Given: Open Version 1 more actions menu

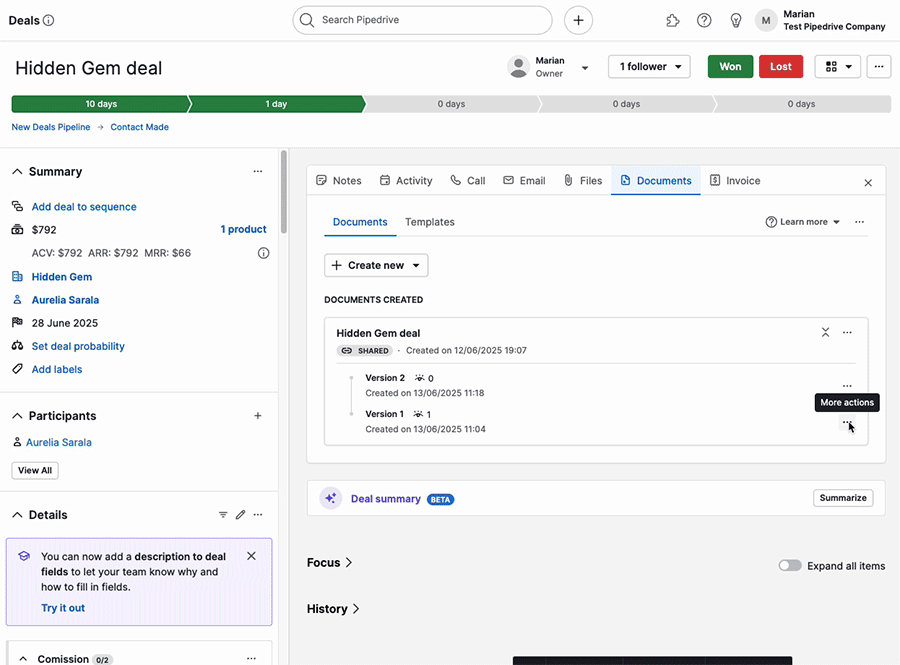Looking at the screenshot, I should pyautogui.click(x=847, y=423).
